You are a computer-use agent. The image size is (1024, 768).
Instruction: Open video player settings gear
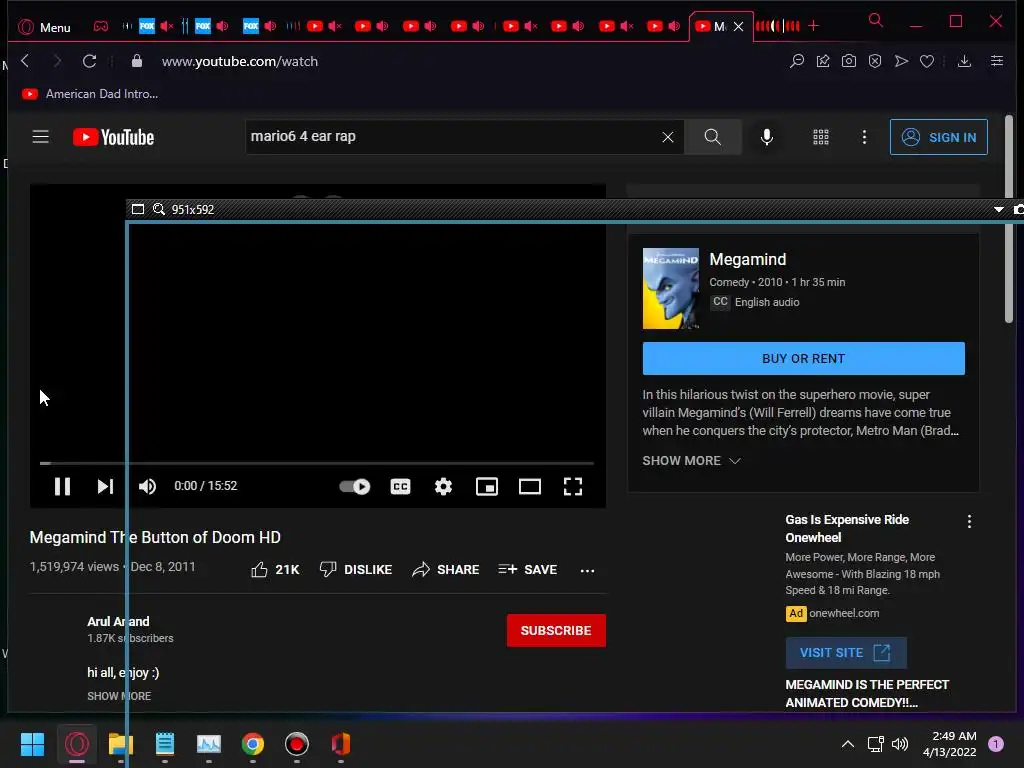click(x=443, y=487)
